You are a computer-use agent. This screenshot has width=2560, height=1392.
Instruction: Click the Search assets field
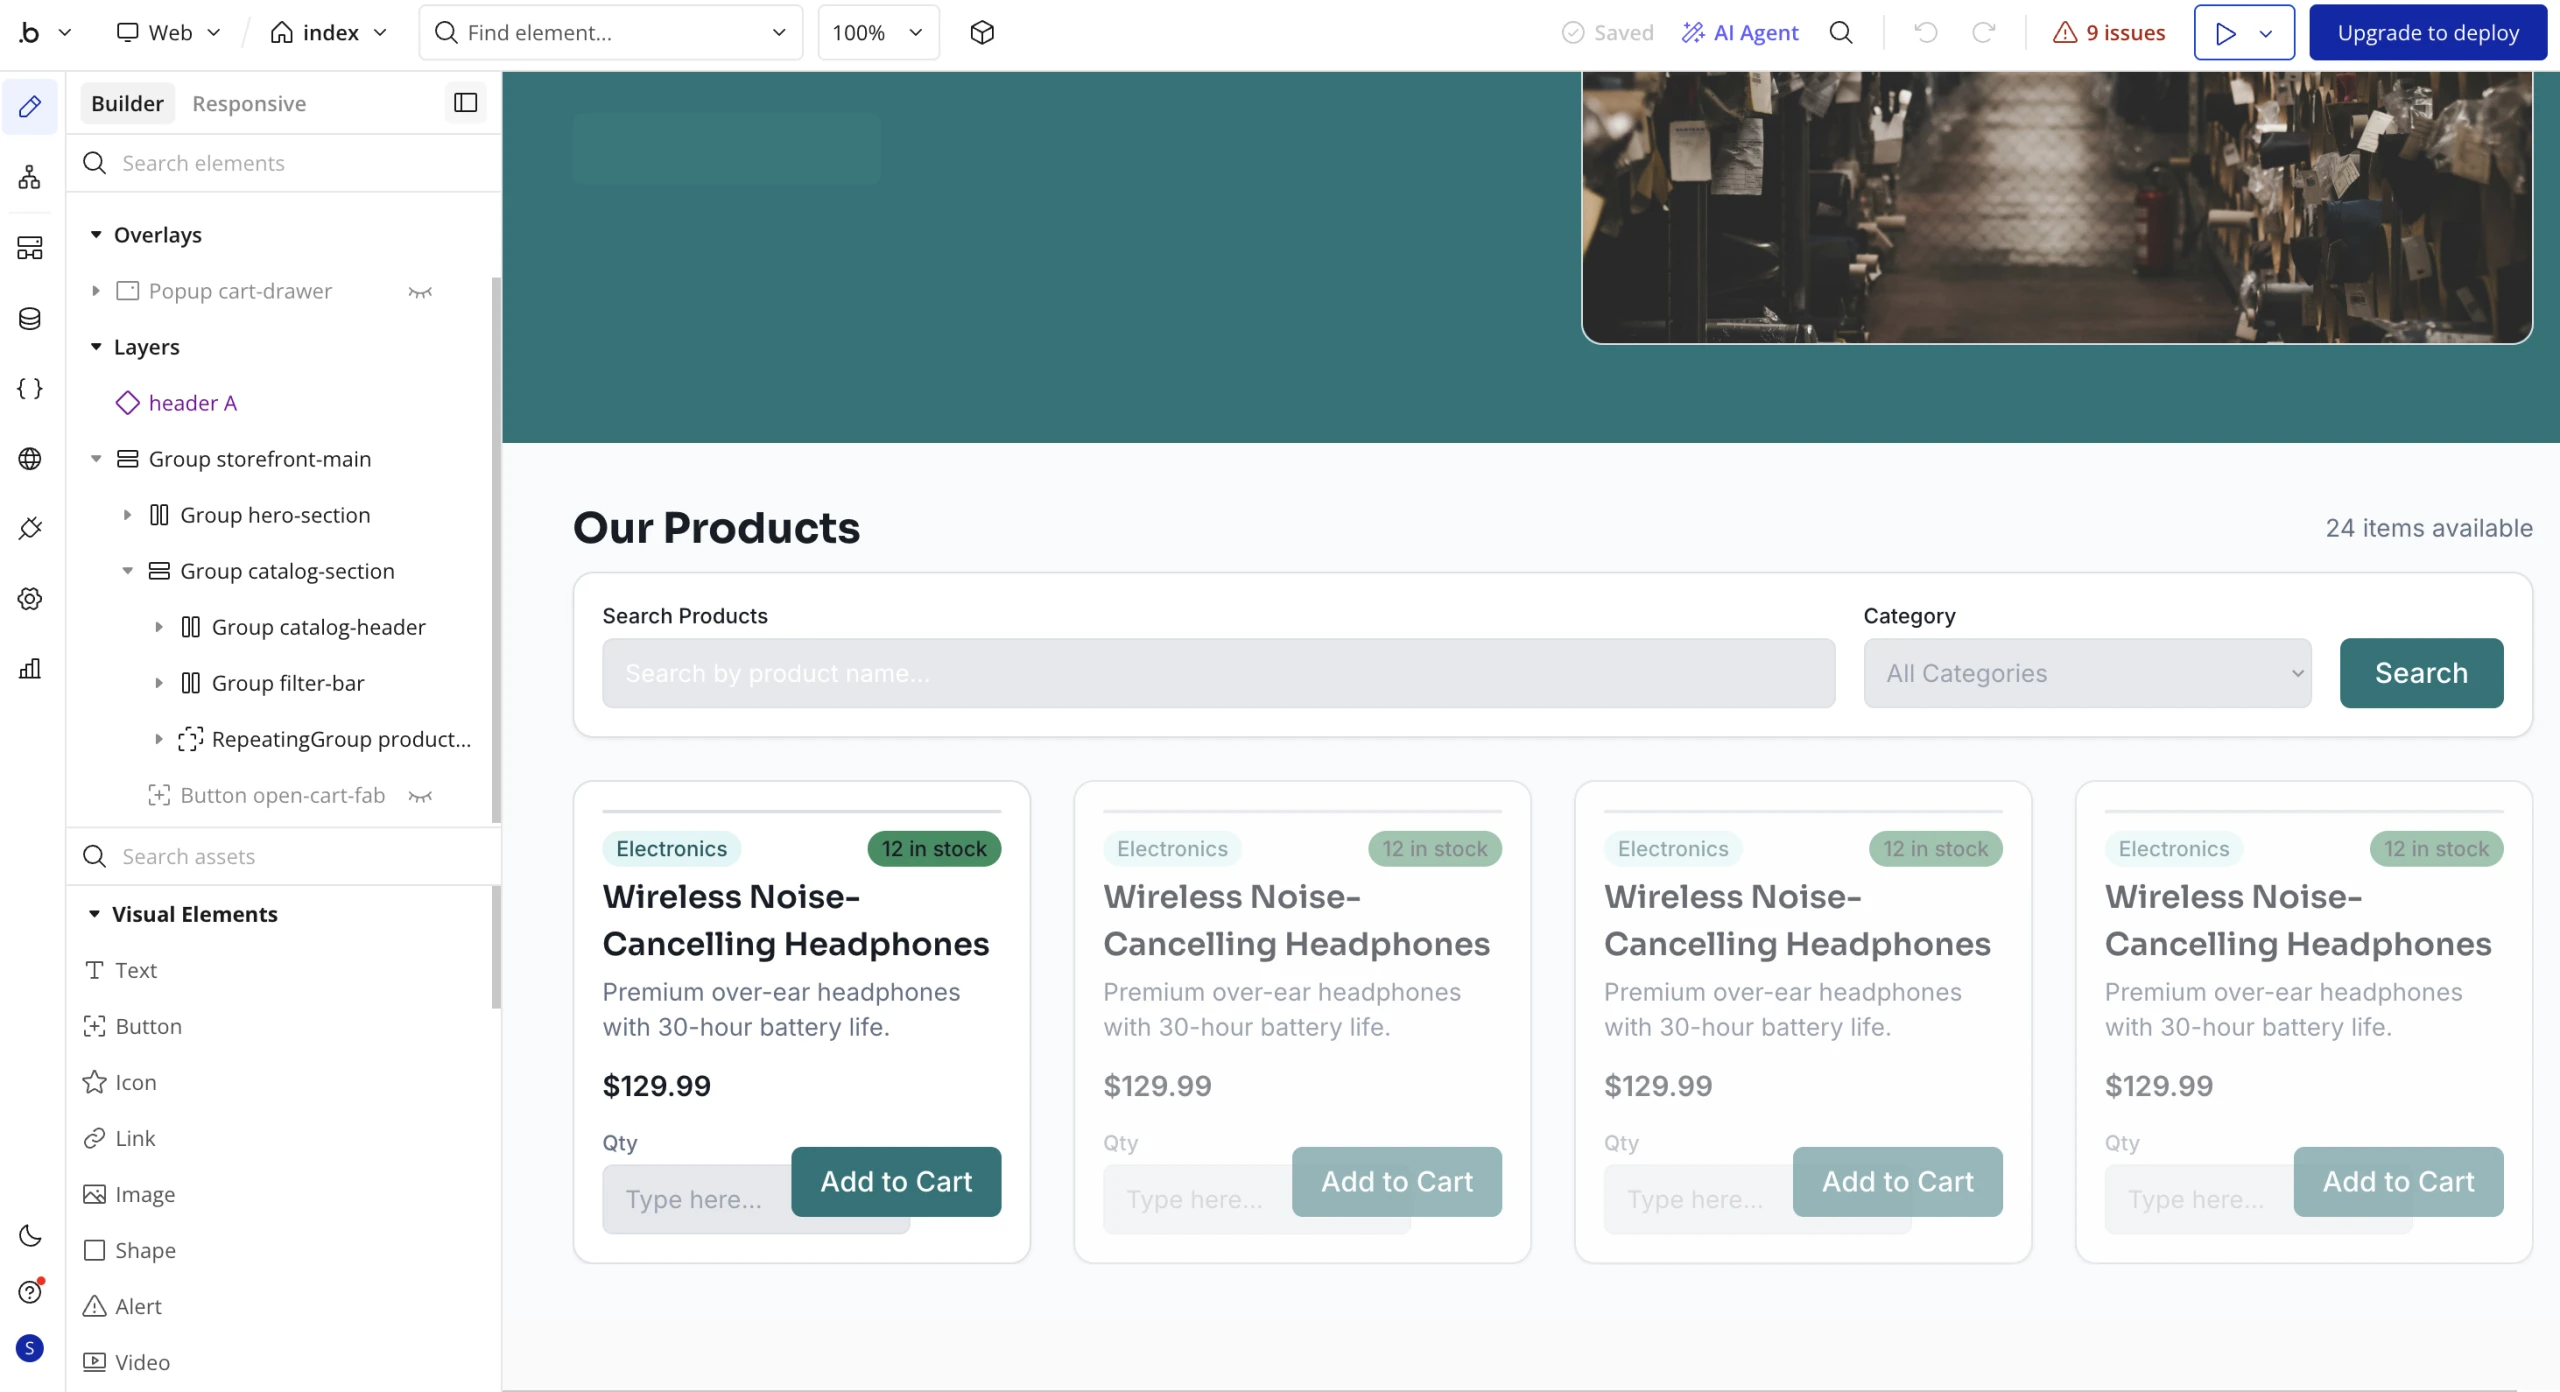(x=284, y=856)
